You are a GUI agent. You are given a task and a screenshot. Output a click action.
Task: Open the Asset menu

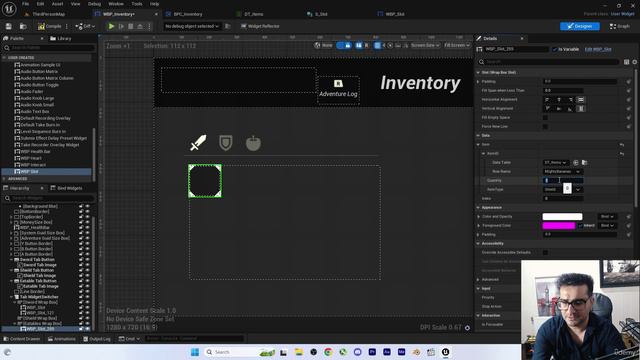pos(58,4)
